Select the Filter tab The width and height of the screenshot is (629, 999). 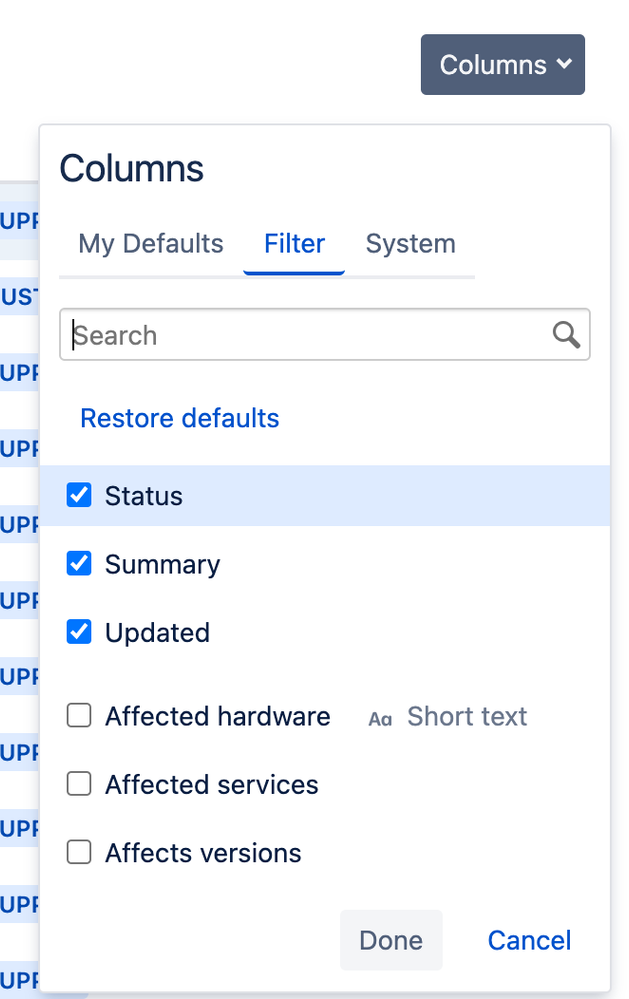pyautogui.click(x=294, y=244)
